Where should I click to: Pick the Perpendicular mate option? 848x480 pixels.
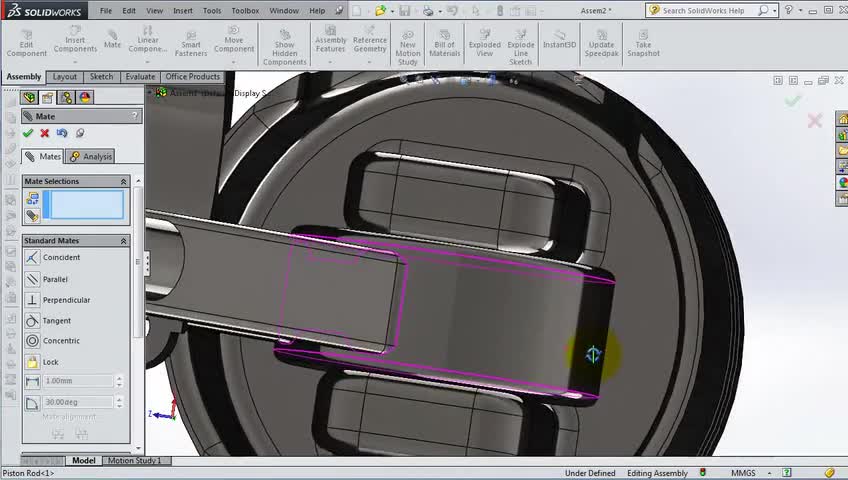click(x=33, y=300)
